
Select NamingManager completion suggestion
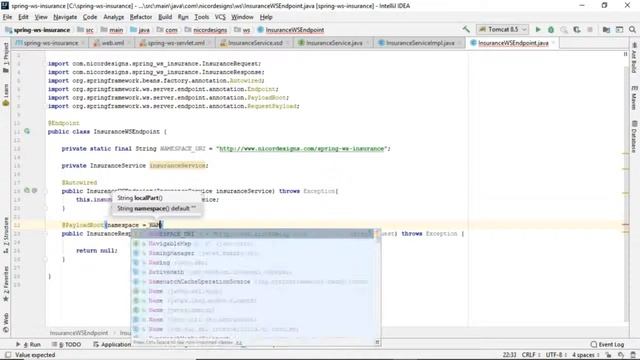253,253
